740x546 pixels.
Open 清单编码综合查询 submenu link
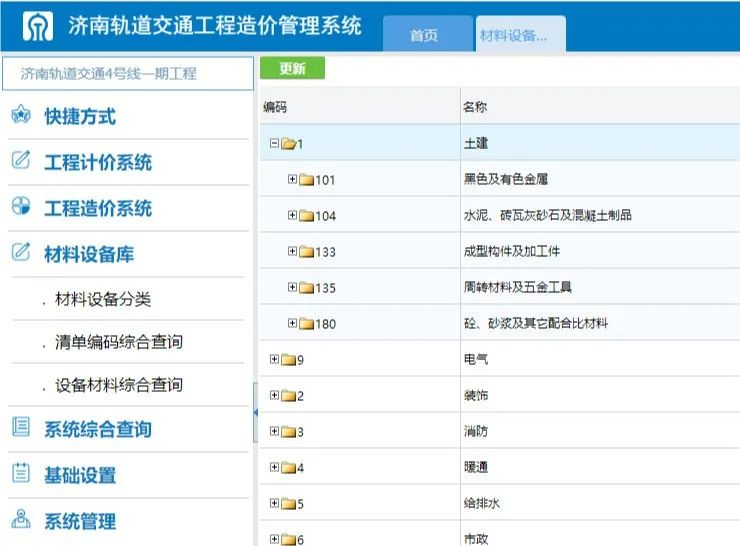coord(119,342)
